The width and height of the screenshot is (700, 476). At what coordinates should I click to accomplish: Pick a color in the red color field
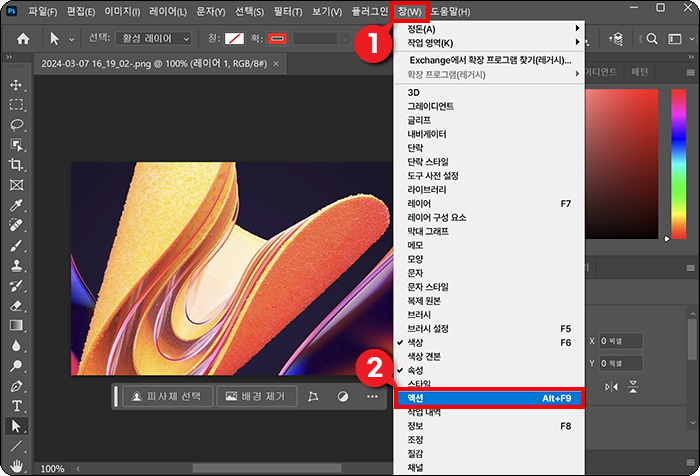click(x=621, y=164)
